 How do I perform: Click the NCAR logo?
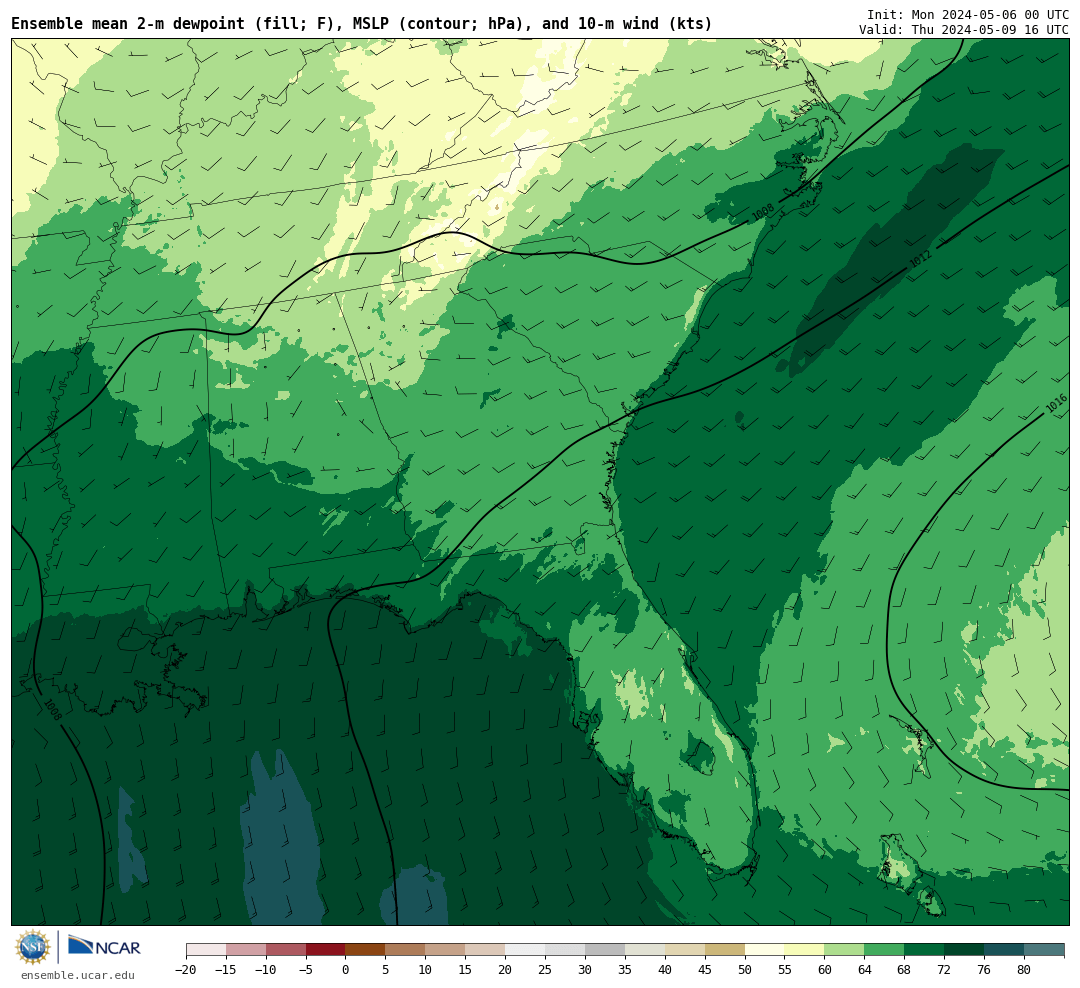click(104, 946)
